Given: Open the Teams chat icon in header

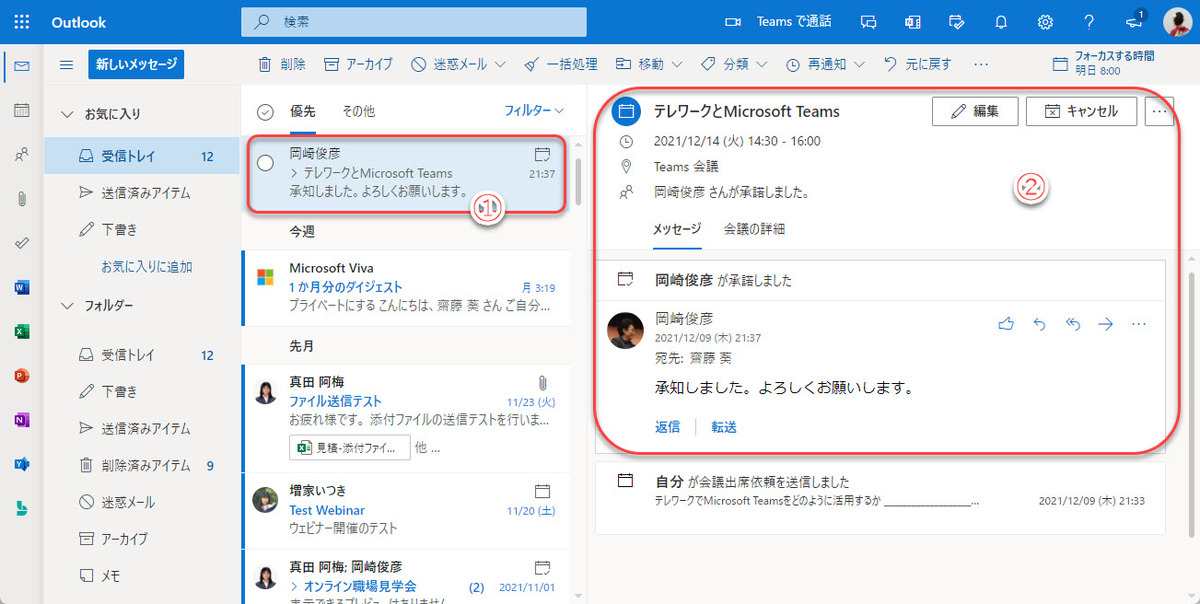Looking at the screenshot, I should point(868,22).
